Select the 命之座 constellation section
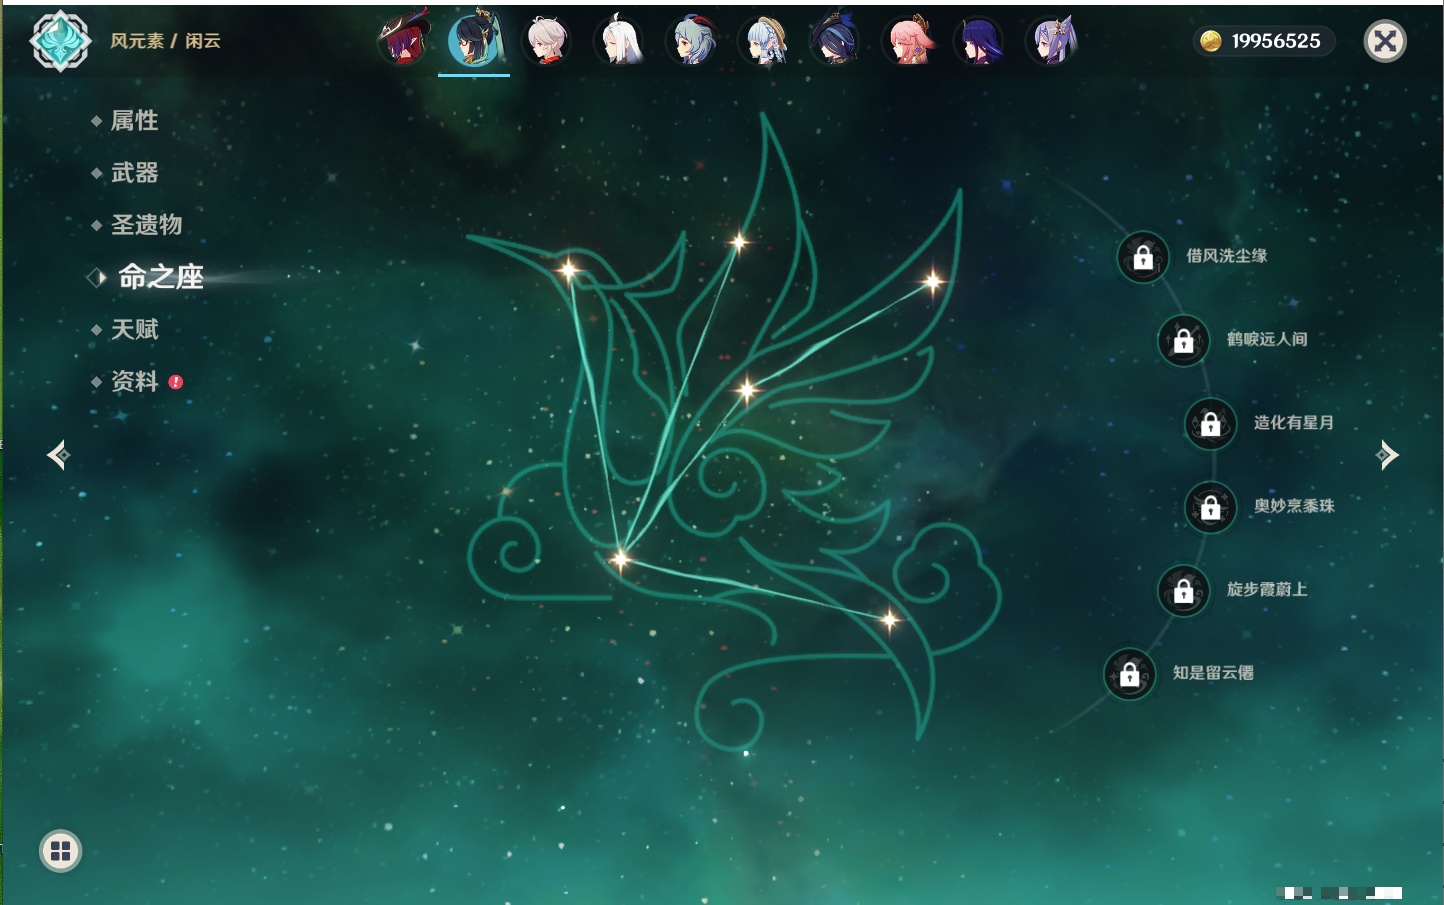 point(160,277)
